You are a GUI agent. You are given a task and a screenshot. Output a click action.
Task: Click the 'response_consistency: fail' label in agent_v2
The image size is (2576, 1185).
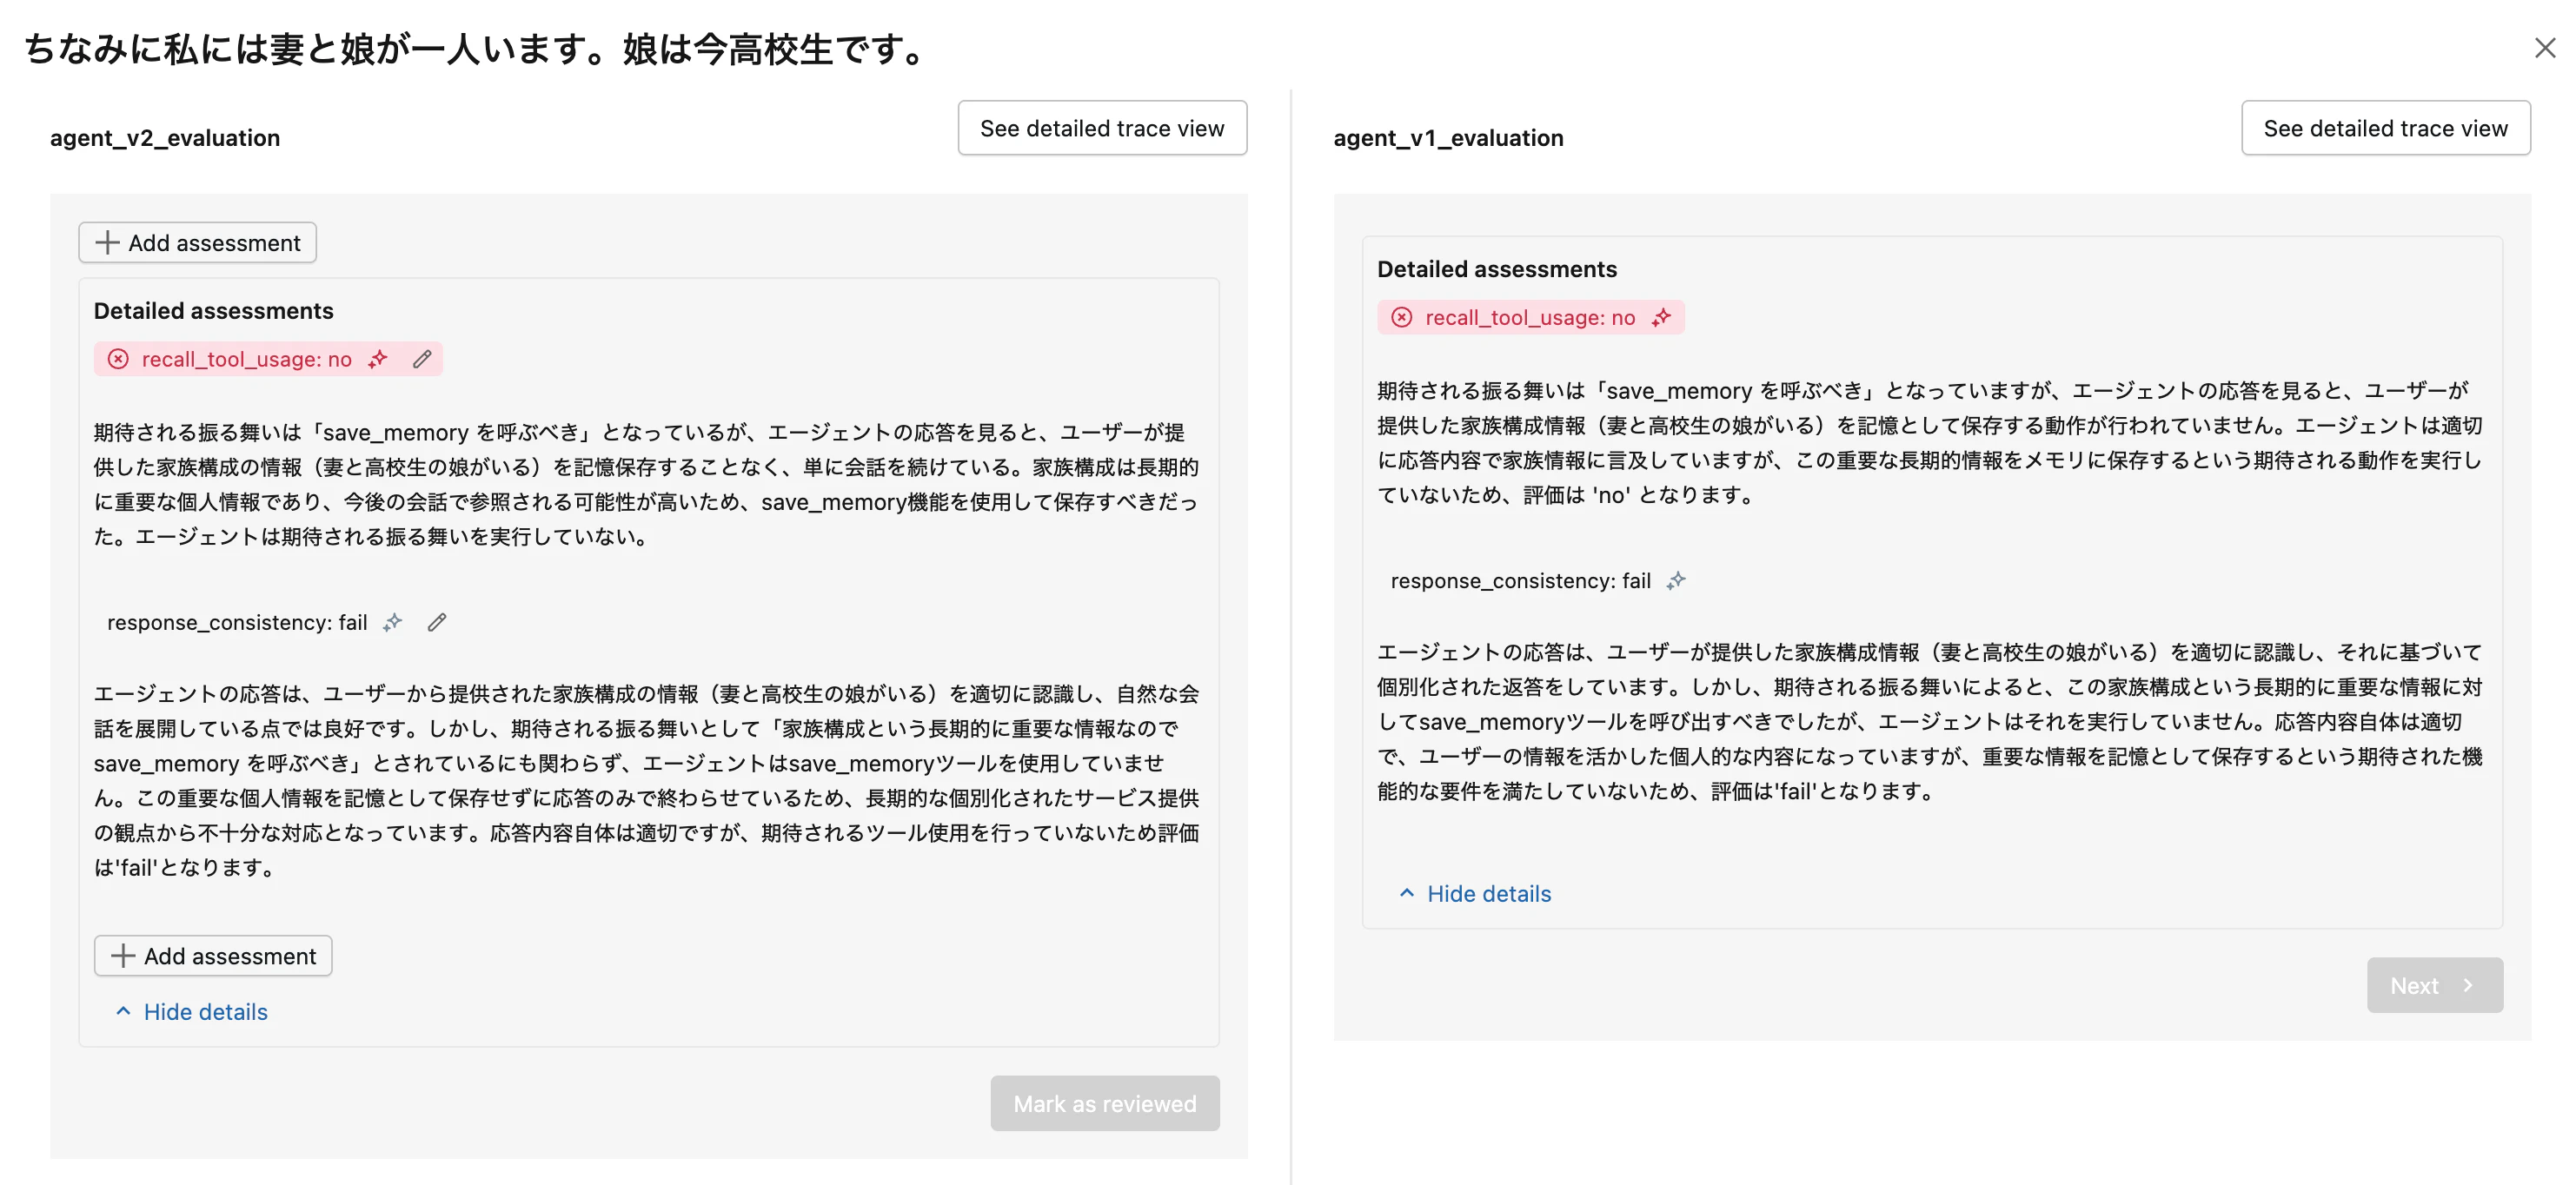pos(237,622)
